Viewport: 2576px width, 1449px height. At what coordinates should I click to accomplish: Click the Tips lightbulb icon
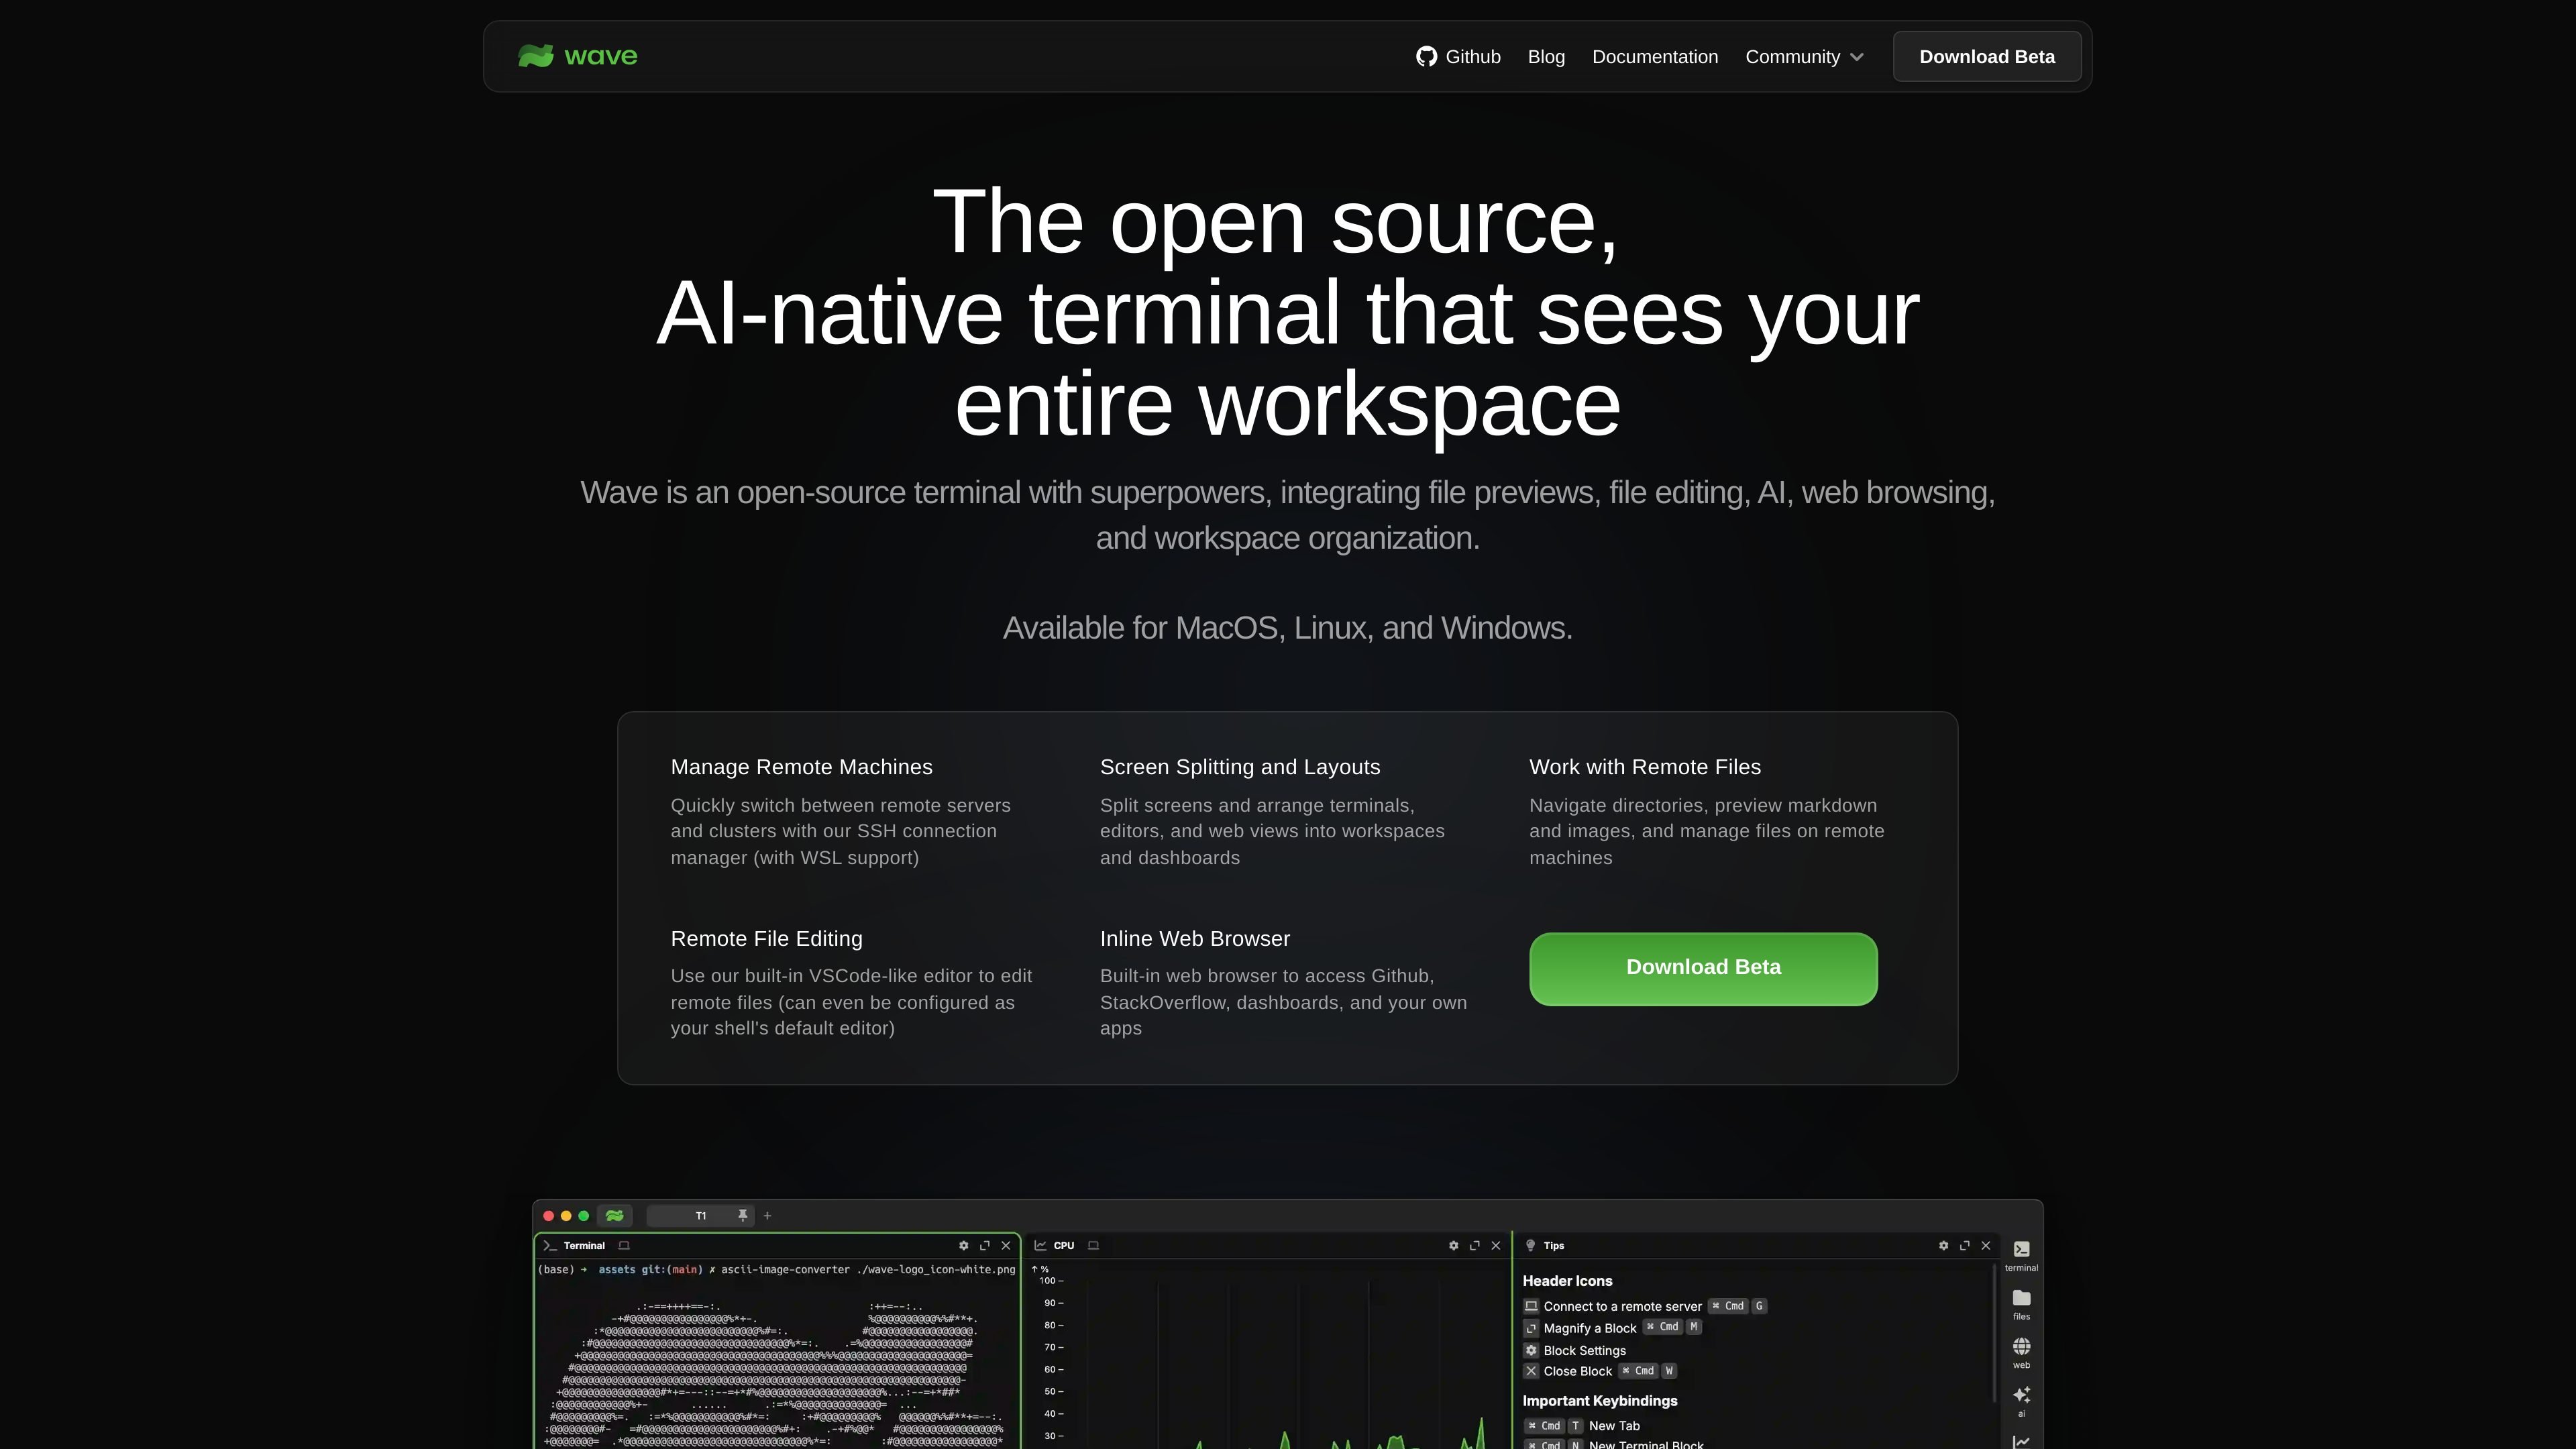[1530, 1245]
